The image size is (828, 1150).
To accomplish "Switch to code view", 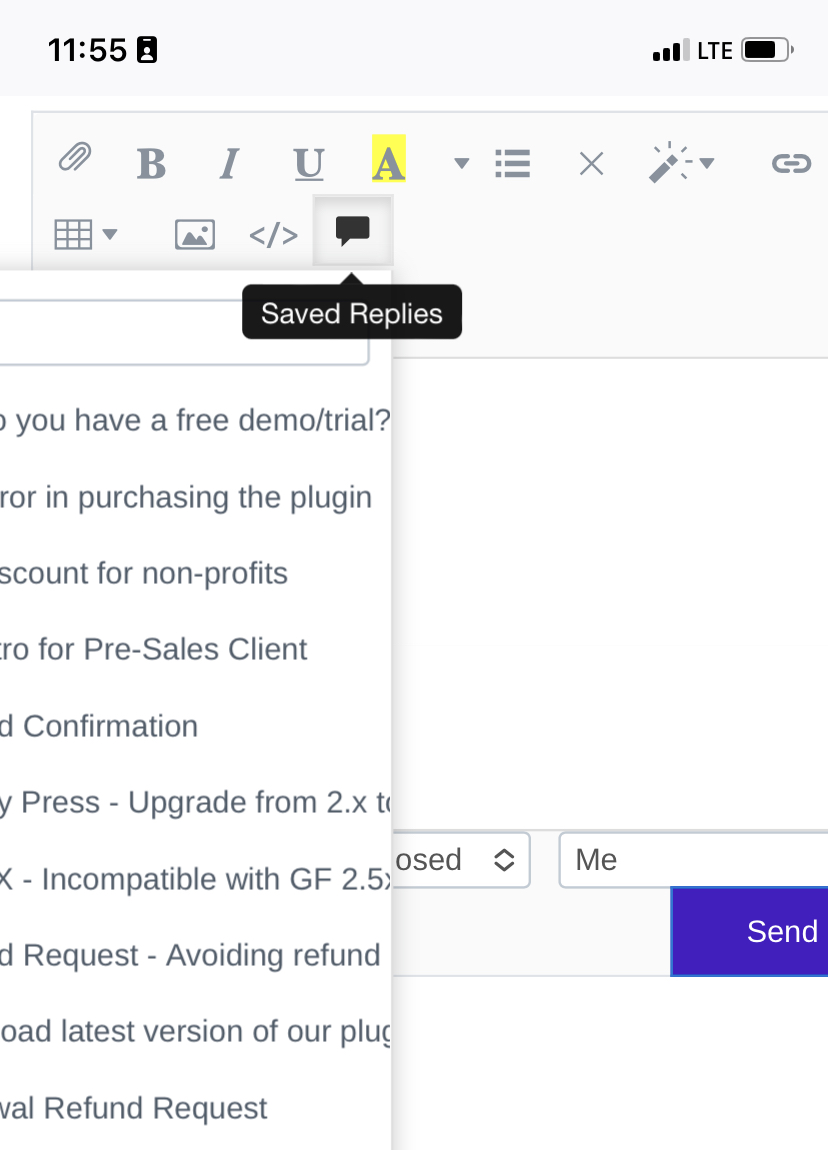I will click(274, 235).
